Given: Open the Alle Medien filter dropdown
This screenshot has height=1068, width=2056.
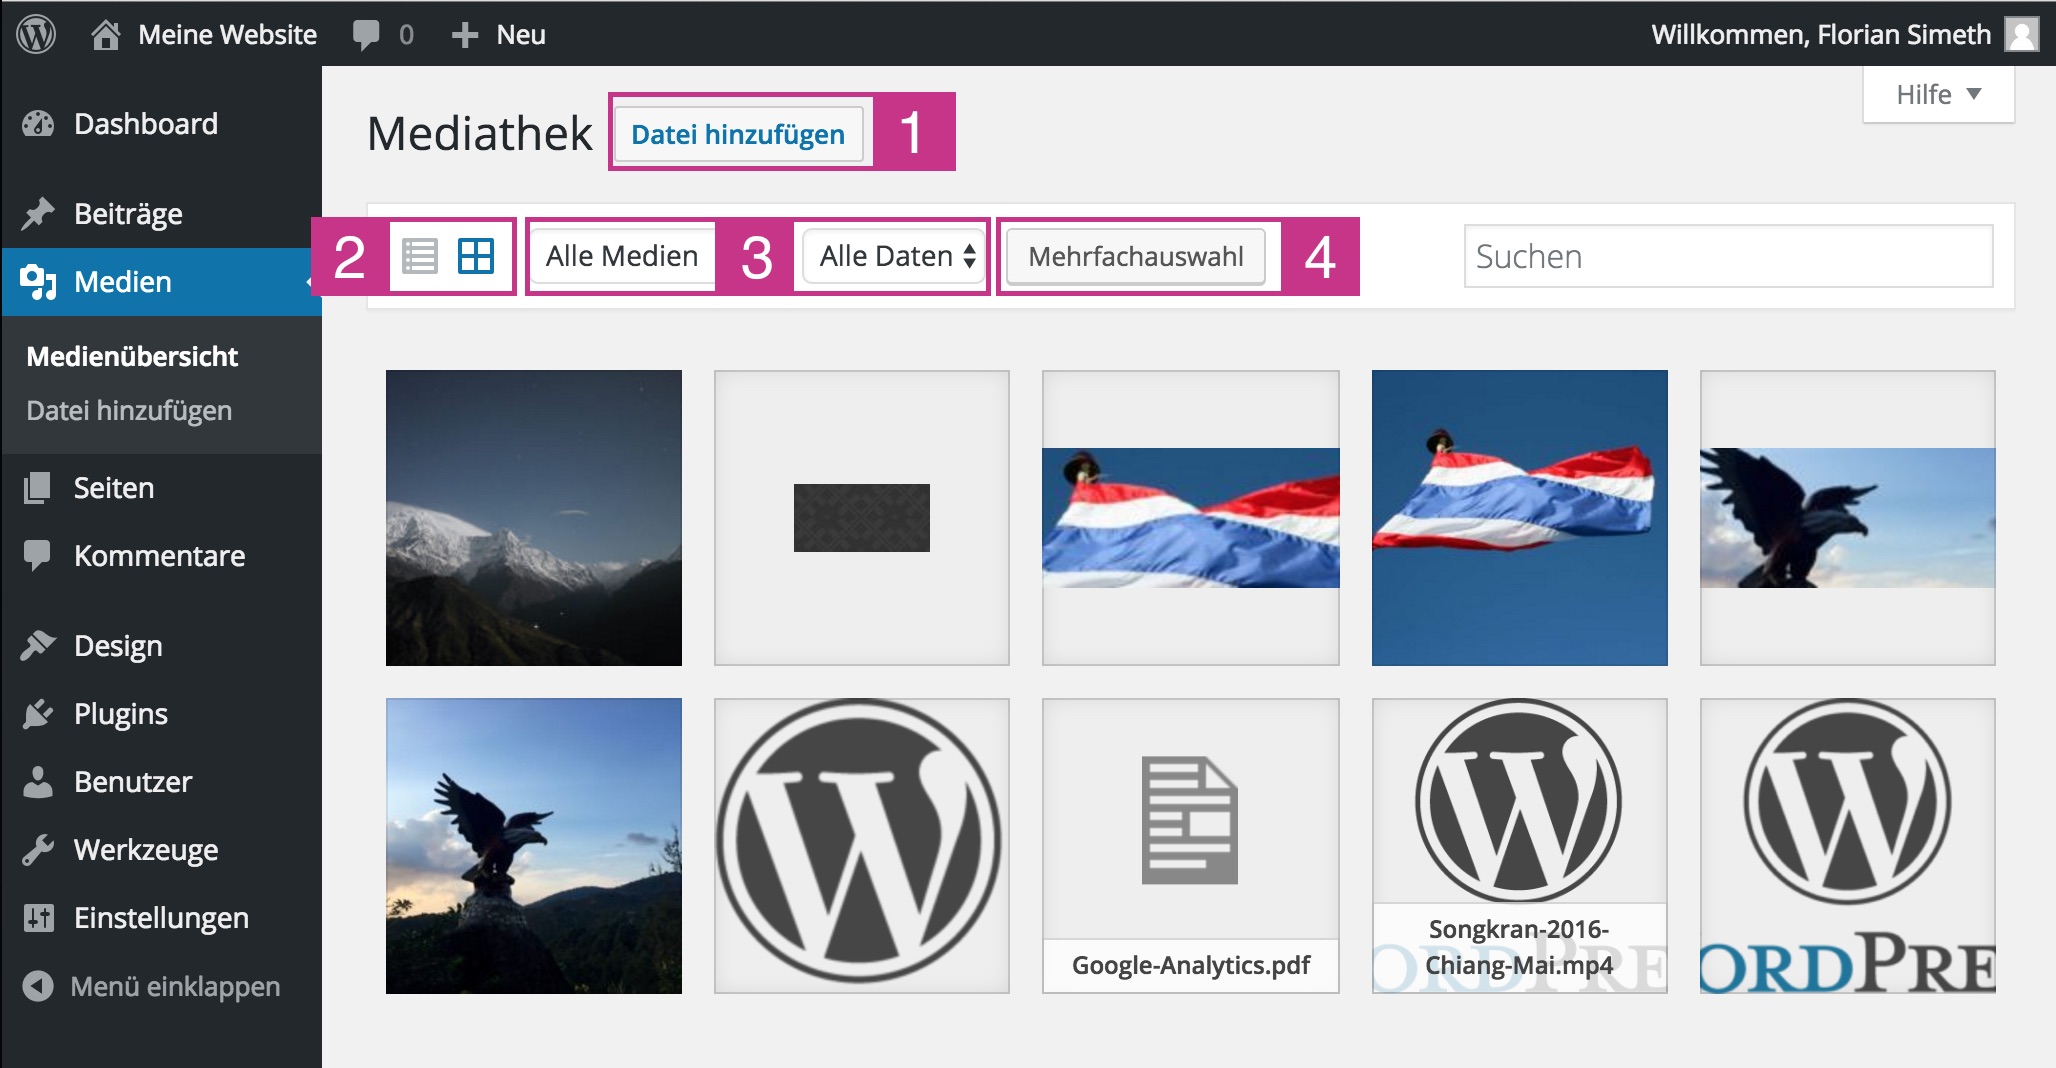Looking at the screenshot, I should coord(621,256).
